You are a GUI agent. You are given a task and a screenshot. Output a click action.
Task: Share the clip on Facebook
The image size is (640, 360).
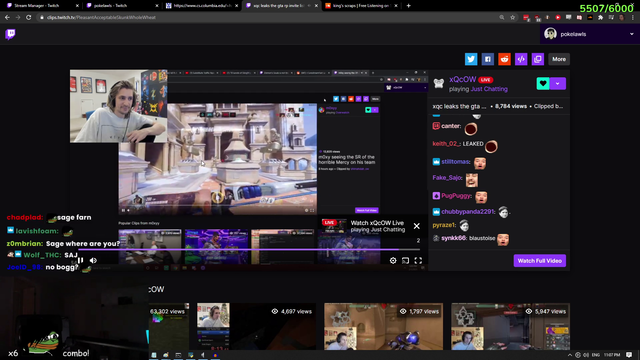tap(487, 59)
